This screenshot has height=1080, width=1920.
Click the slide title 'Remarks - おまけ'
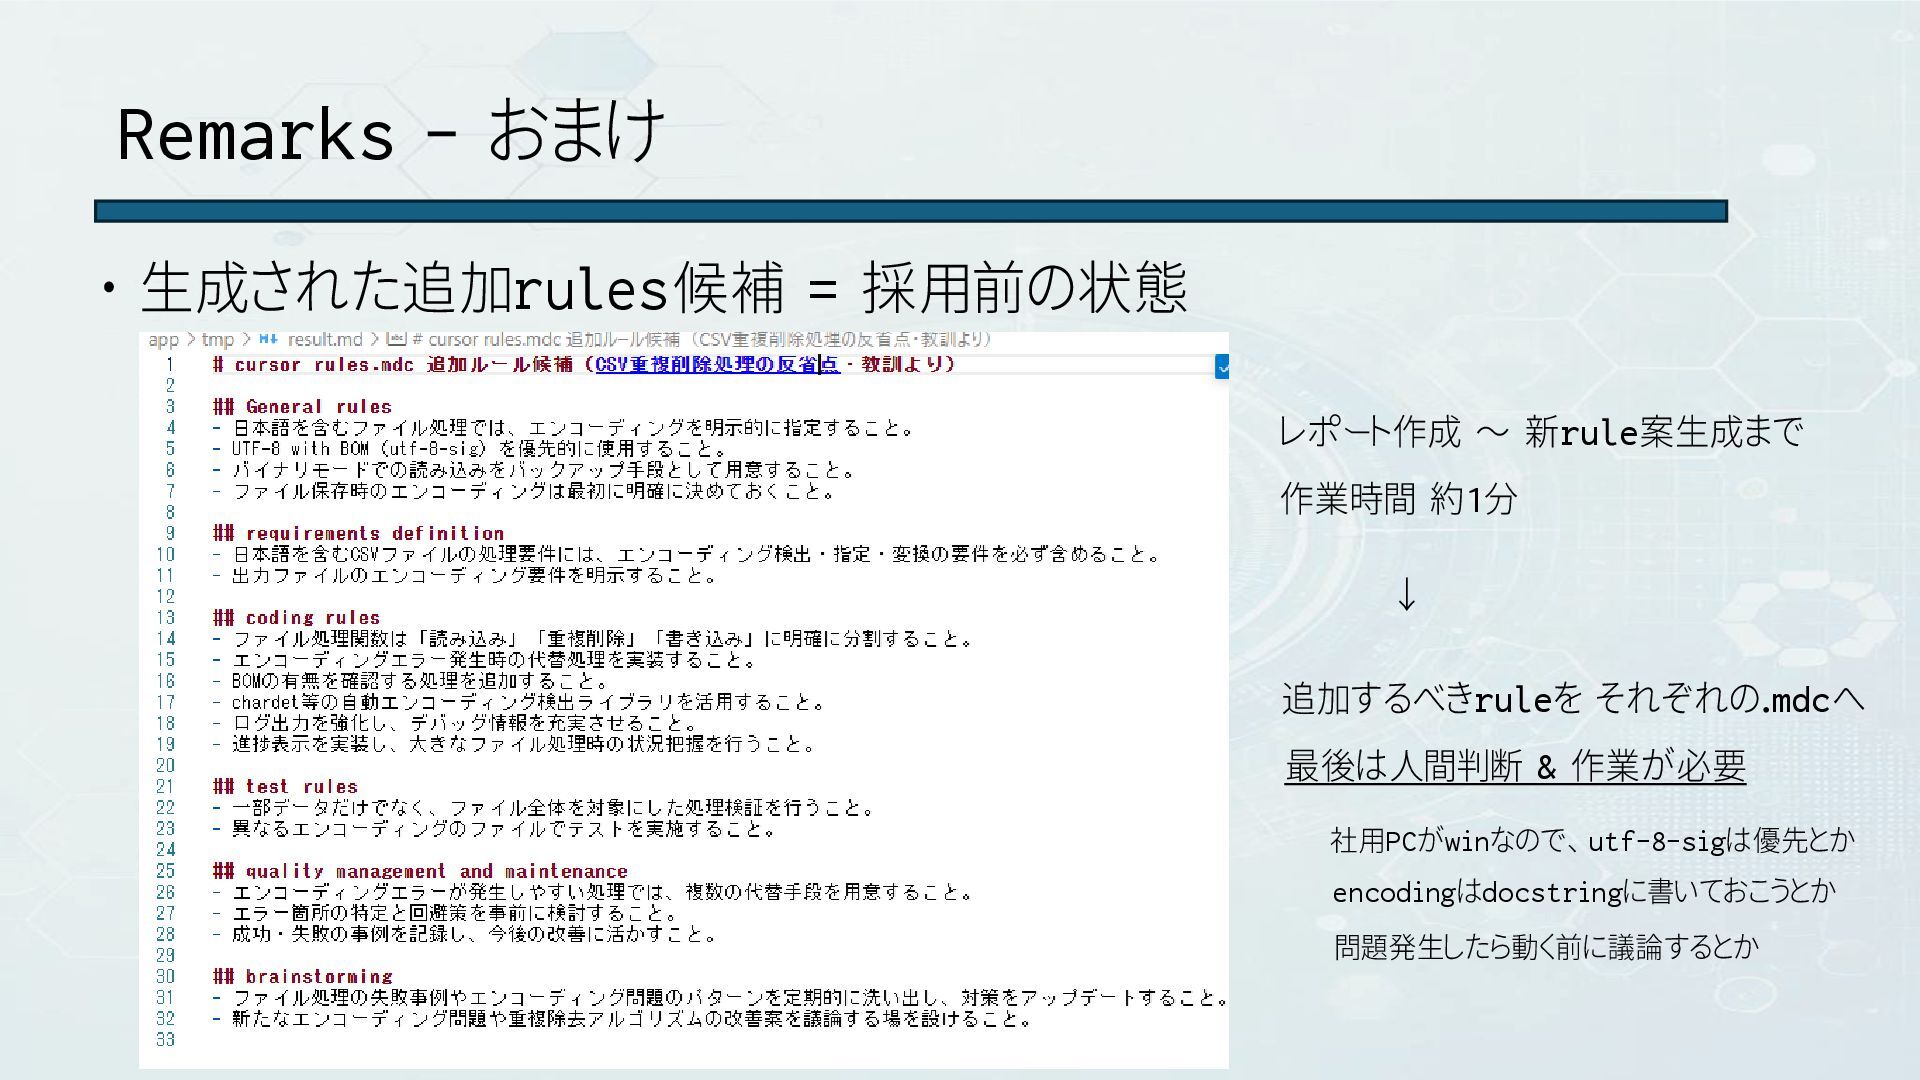[x=391, y=133]
